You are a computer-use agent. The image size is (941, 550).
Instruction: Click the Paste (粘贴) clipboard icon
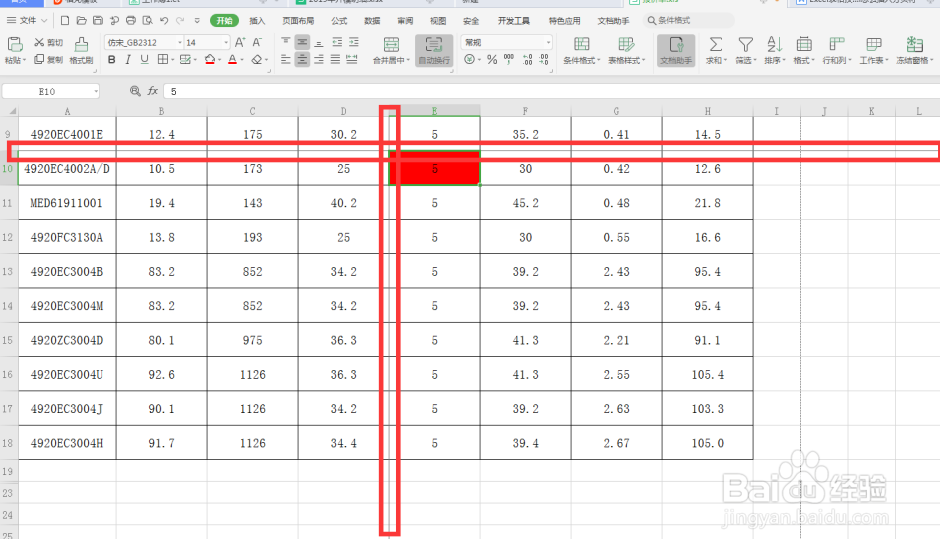click(x=14, y=44)
